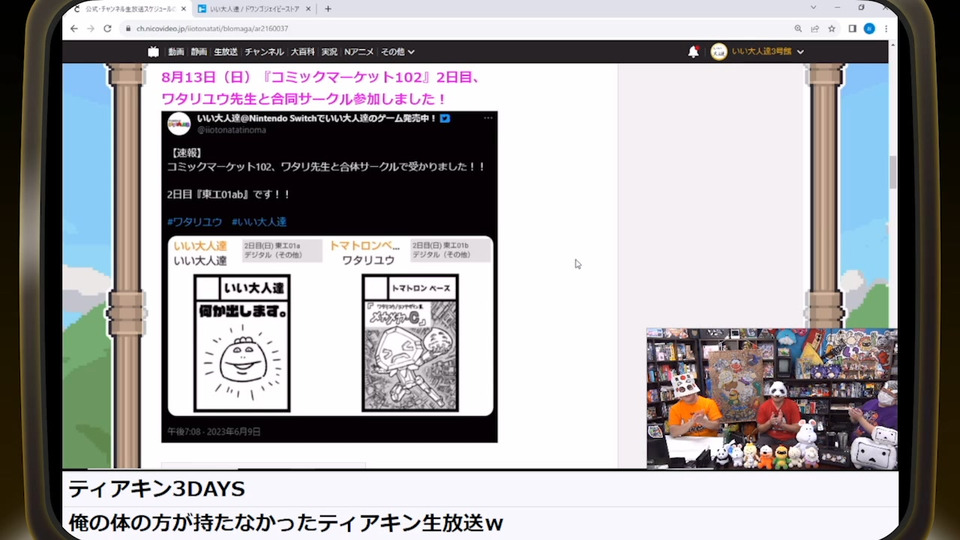Open site info lock icon in address bar
The height and width of the screenshot is (540, 960).
coord(128,29)
